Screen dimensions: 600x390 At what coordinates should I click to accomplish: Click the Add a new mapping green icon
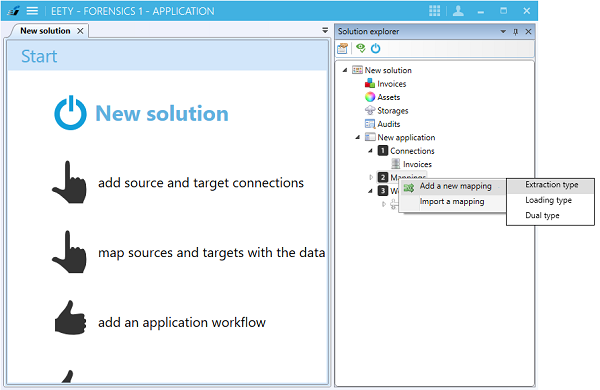(x=409, y=187)
